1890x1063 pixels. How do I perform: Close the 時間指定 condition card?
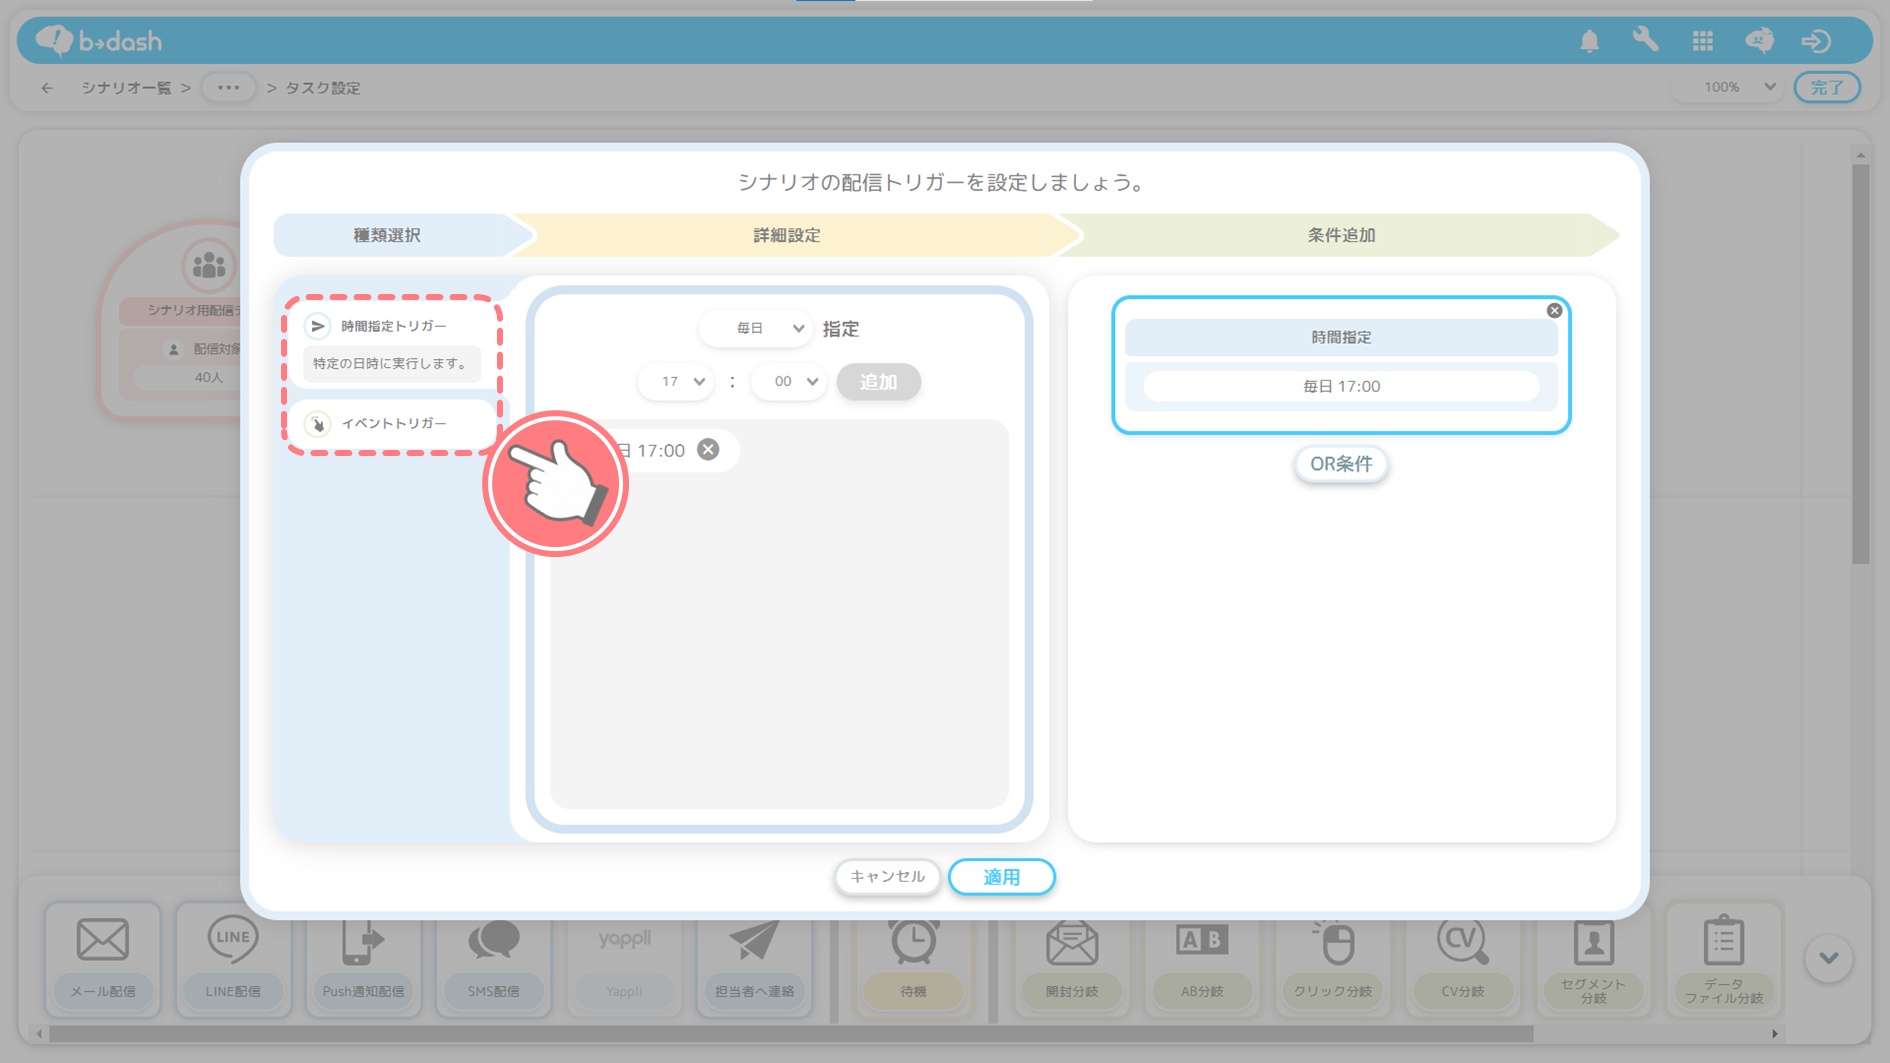(1554, 311)
